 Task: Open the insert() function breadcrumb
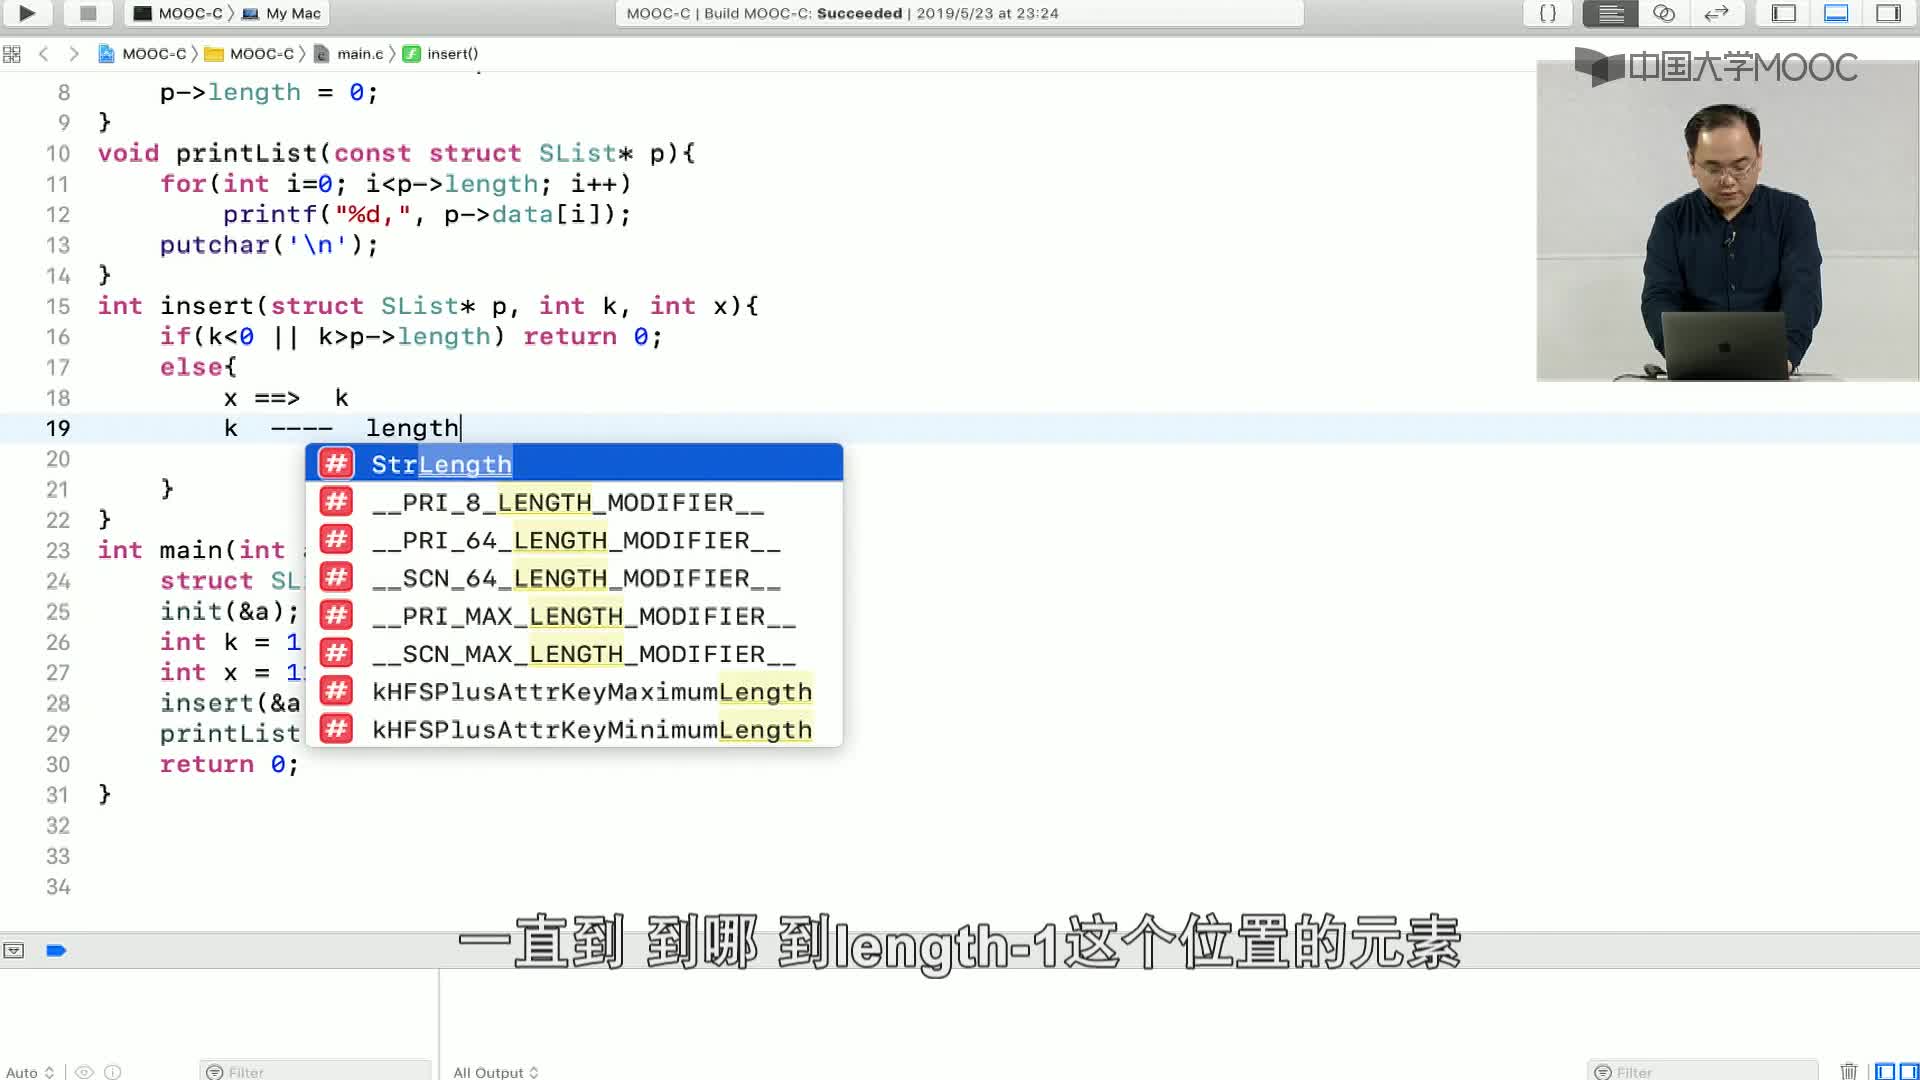click(x=440, y=54)
